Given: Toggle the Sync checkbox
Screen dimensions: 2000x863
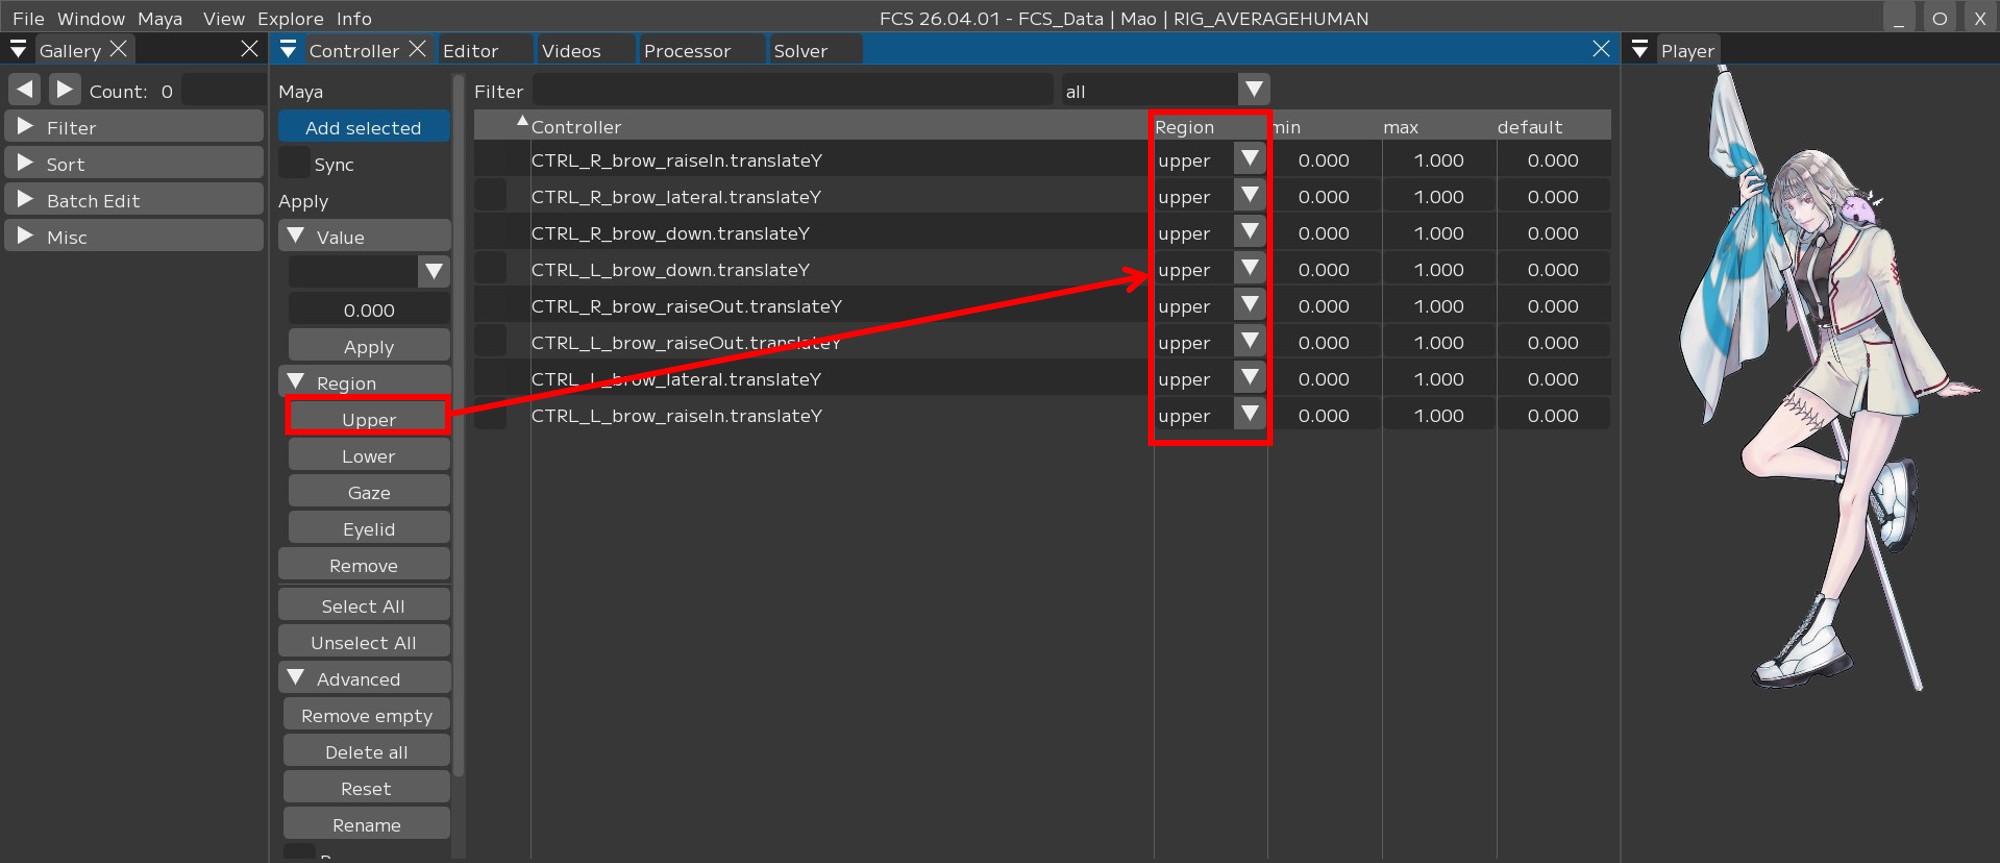Looking at the screenshot, I should coord(294,163).
